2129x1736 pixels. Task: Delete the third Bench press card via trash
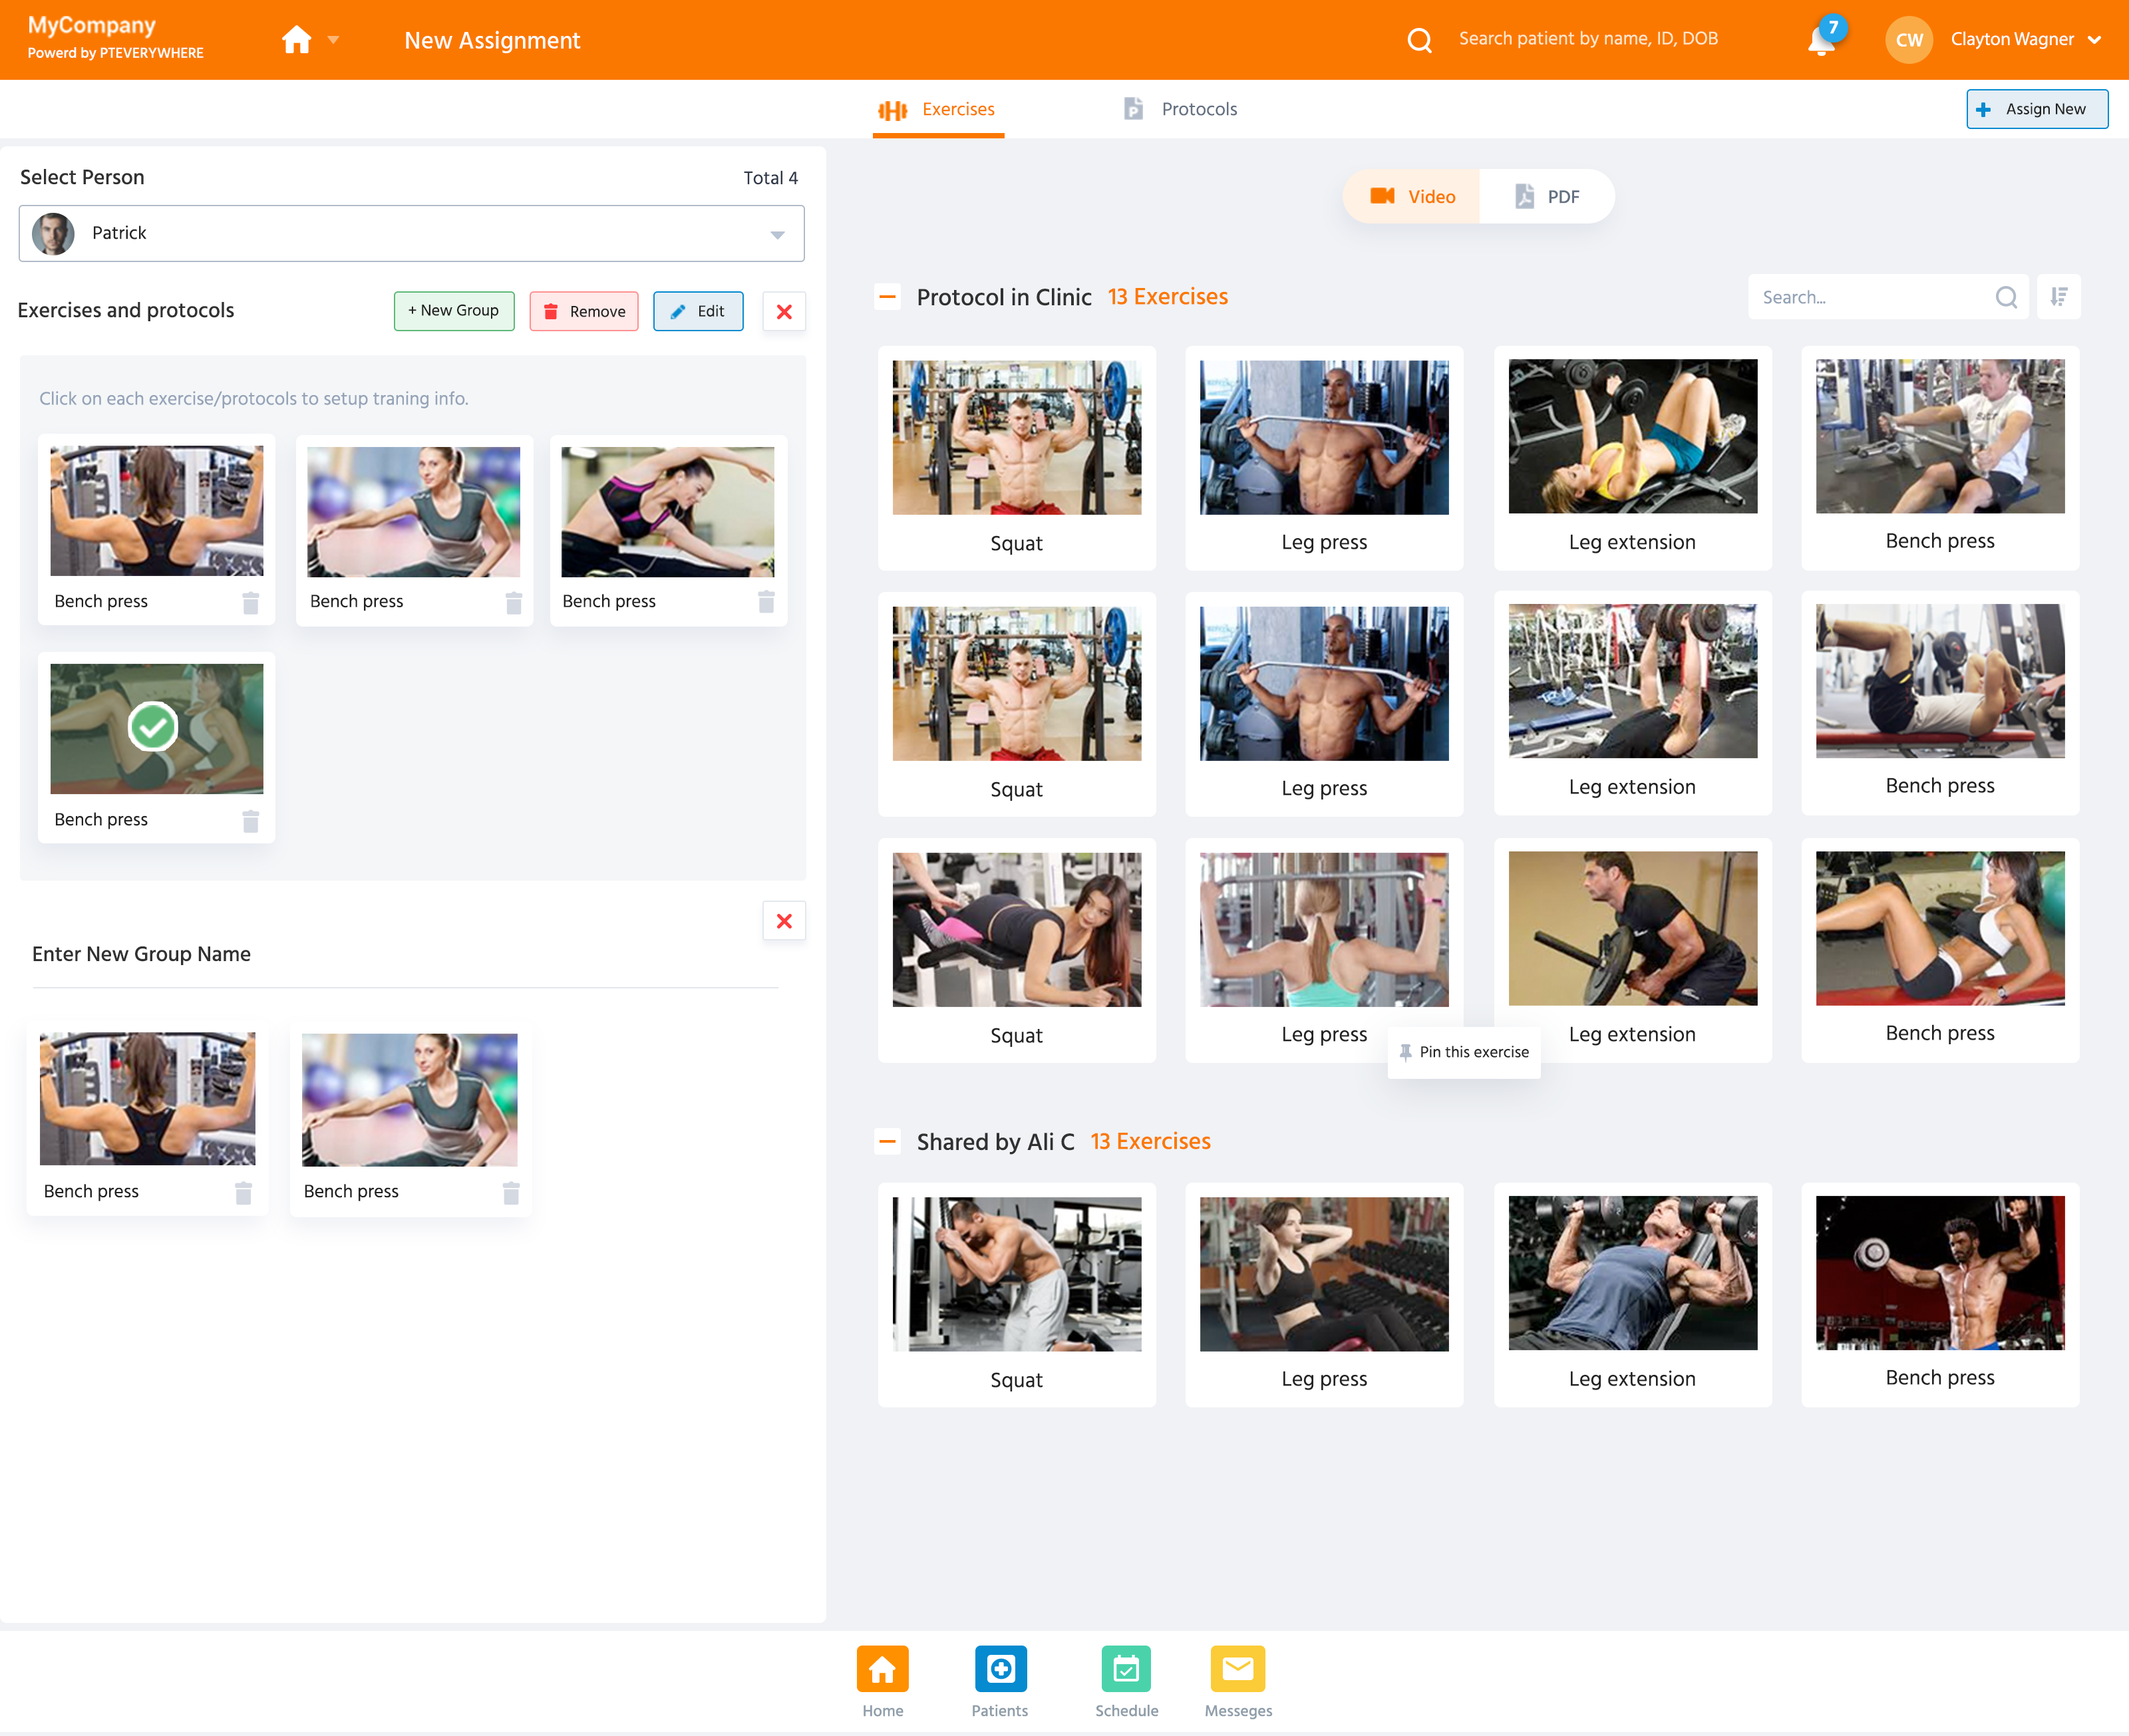click(766, 602)
